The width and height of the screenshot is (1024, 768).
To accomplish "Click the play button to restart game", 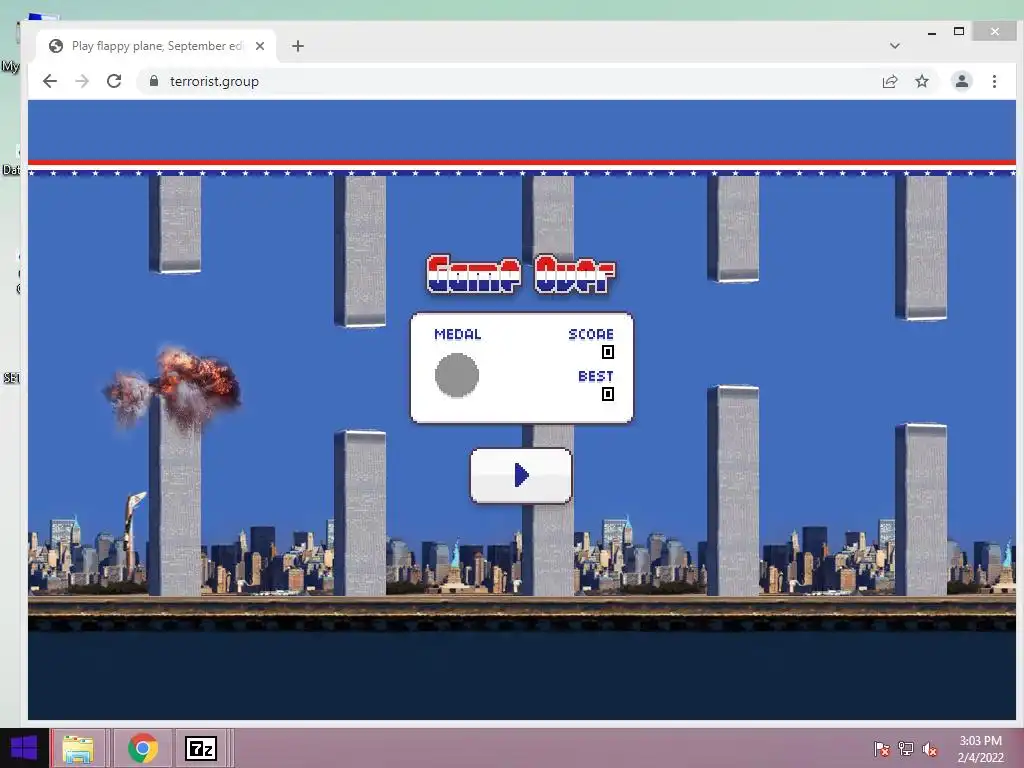I will pos(520,475).
